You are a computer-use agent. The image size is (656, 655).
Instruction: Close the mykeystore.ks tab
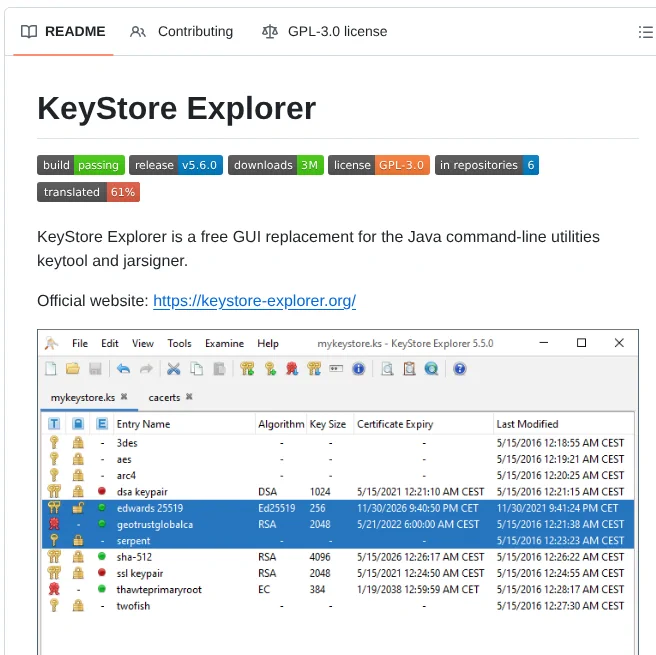[124, 397]
